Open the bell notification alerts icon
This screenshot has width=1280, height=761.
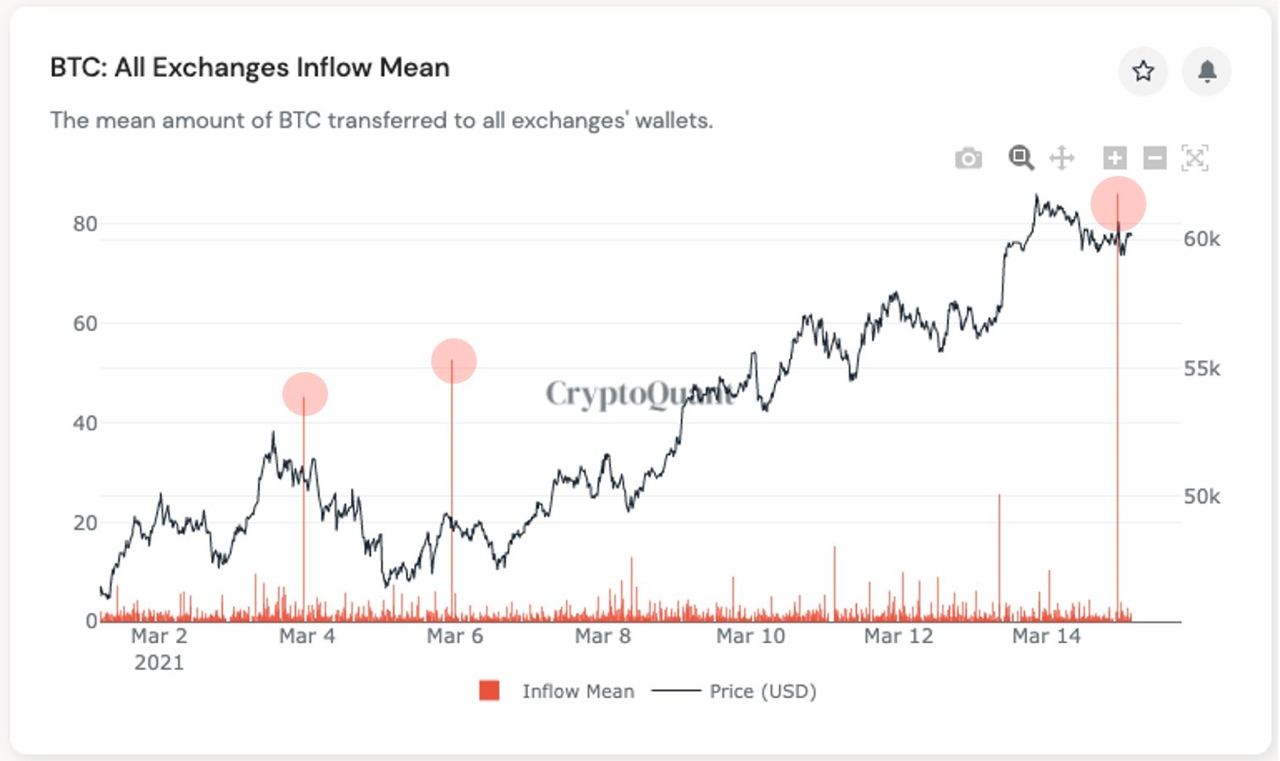click(1206, 71)
